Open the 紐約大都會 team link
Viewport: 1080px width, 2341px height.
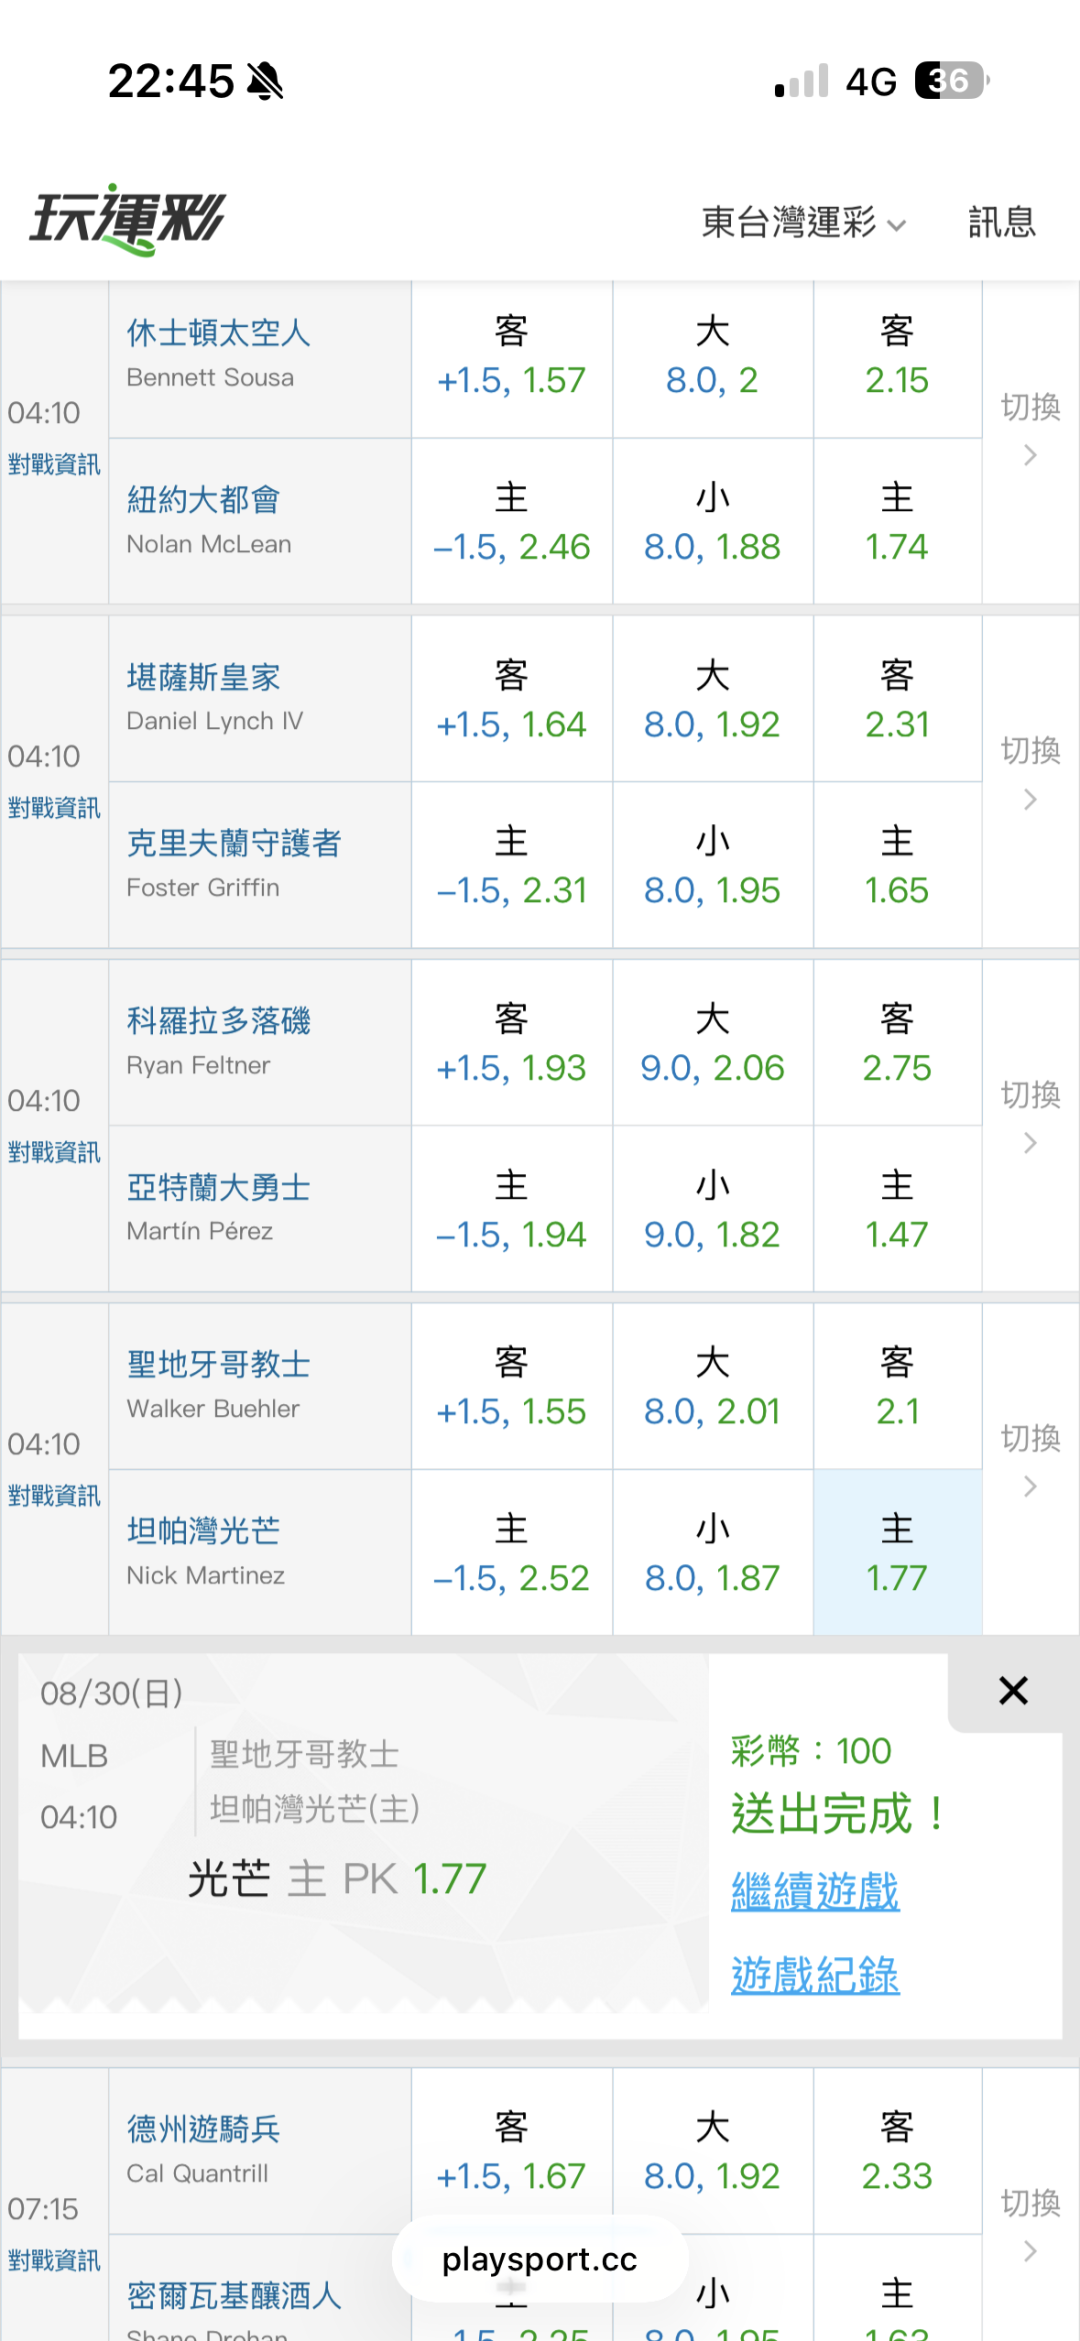[203, 499]
